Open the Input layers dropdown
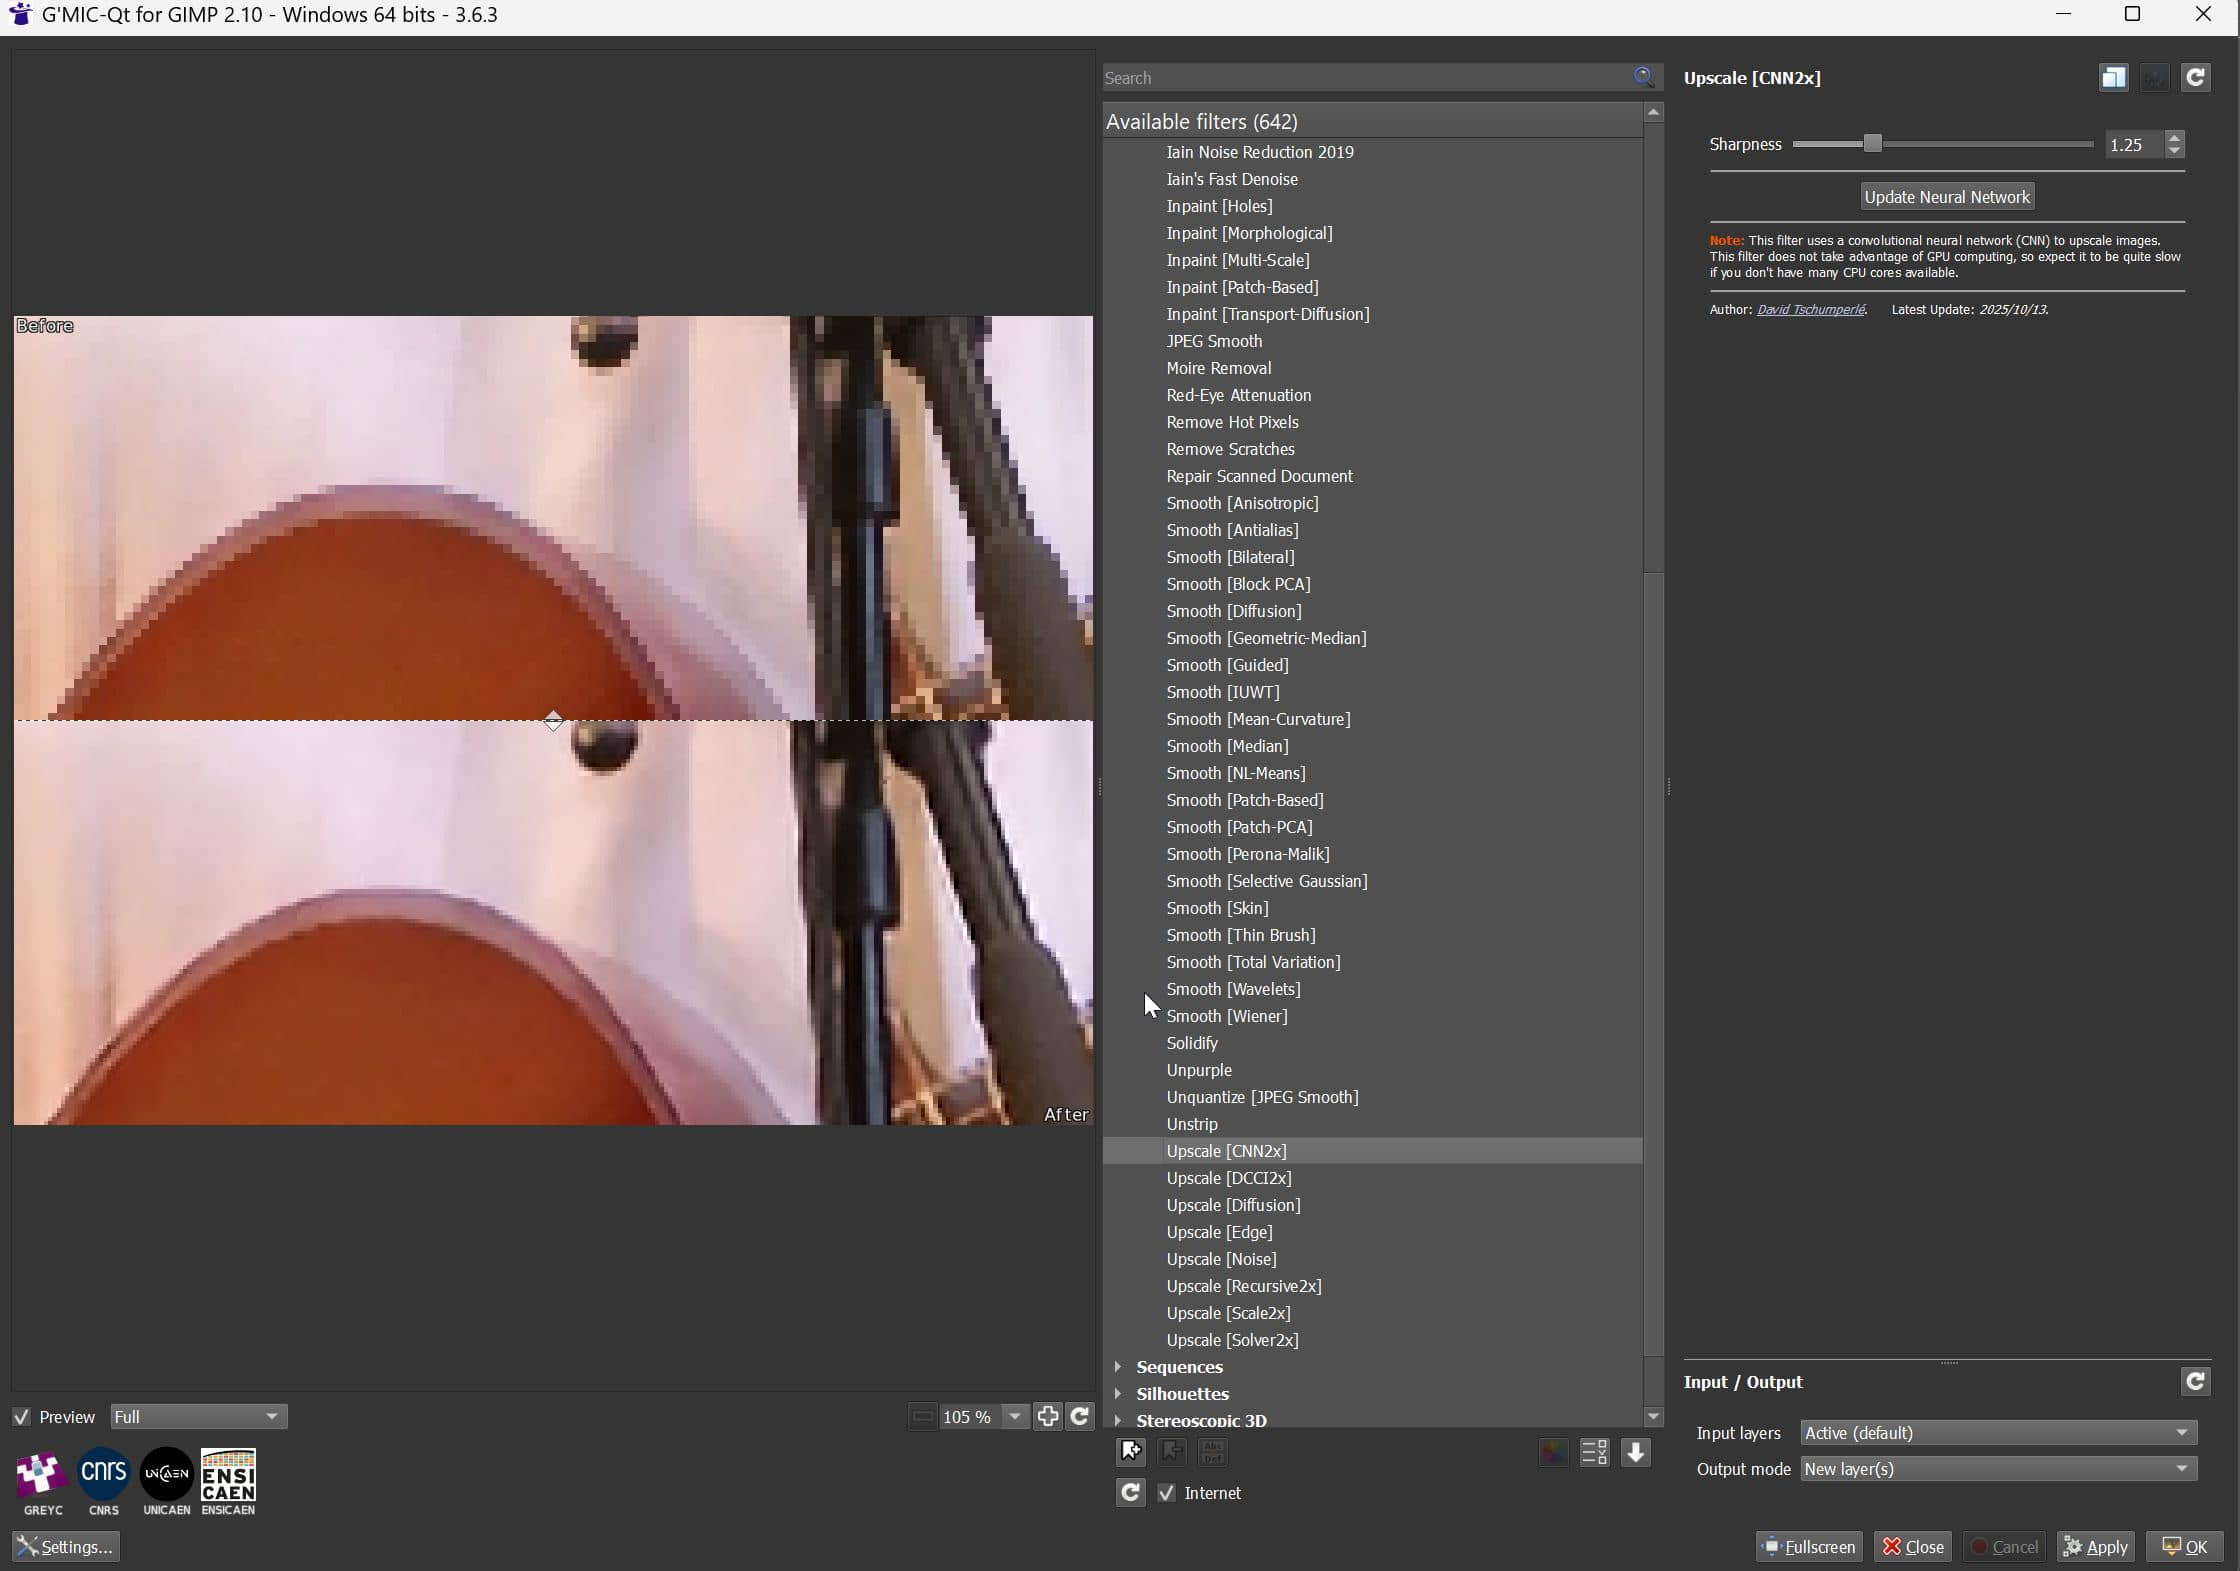This screenshot has width=2240, height=1571. 1997,1433
